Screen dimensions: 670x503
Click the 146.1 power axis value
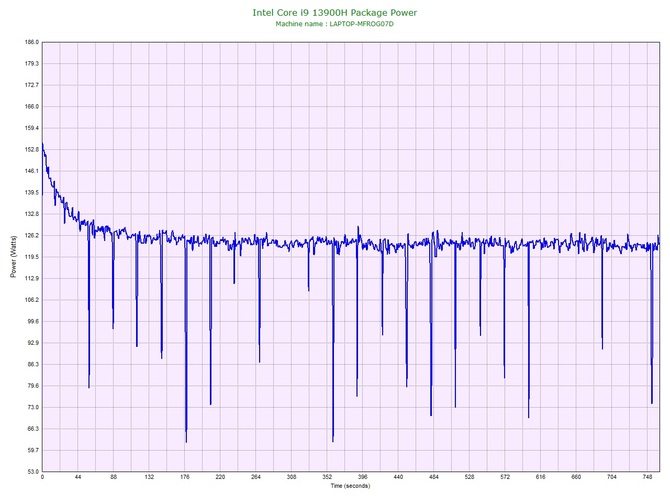click(32, 171)
